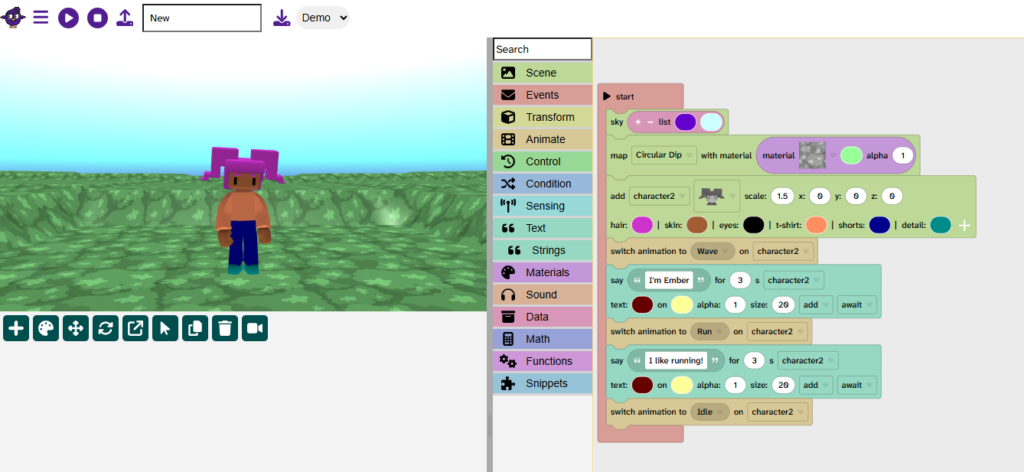The width and height of the screenshot is (1024, 472).
Task: Click the material texture thumbnail
Action: (x=812, y=155)
